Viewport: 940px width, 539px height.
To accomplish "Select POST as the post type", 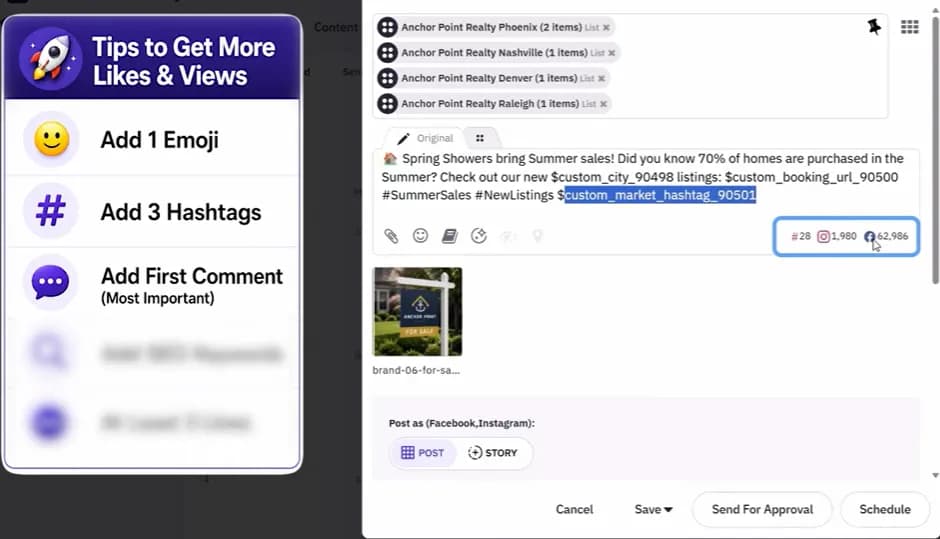I will pos(423,453).
